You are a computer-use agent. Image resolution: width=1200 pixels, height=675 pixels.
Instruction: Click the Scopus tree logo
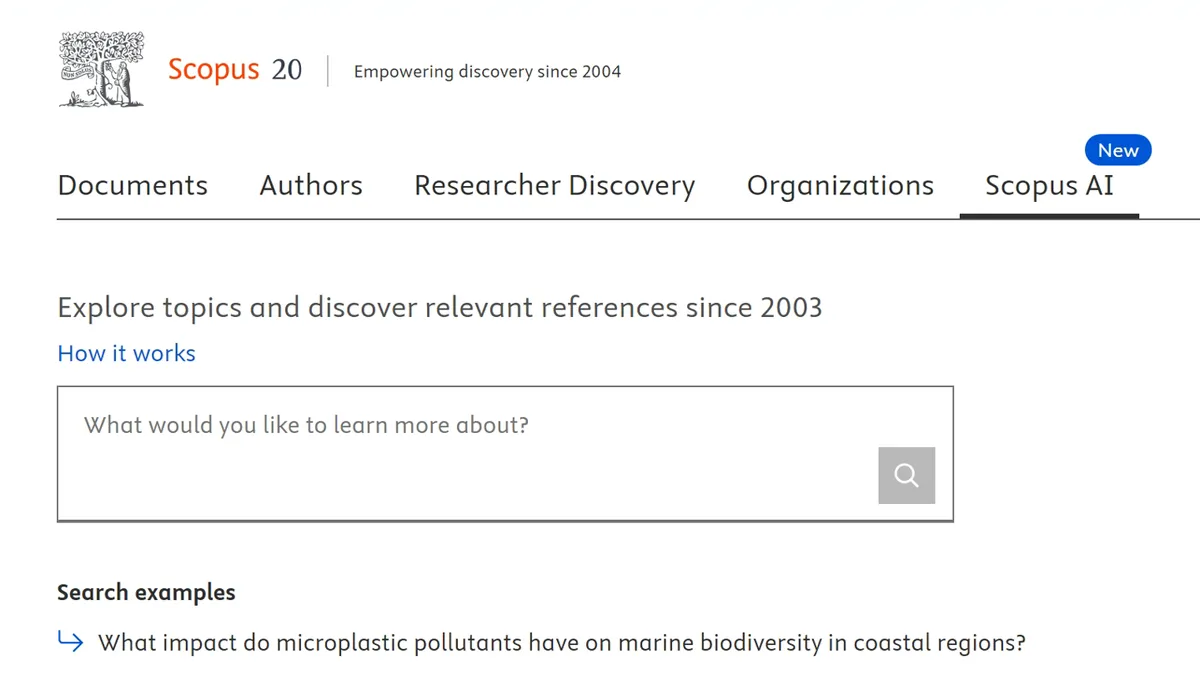(x=100, y=68)
